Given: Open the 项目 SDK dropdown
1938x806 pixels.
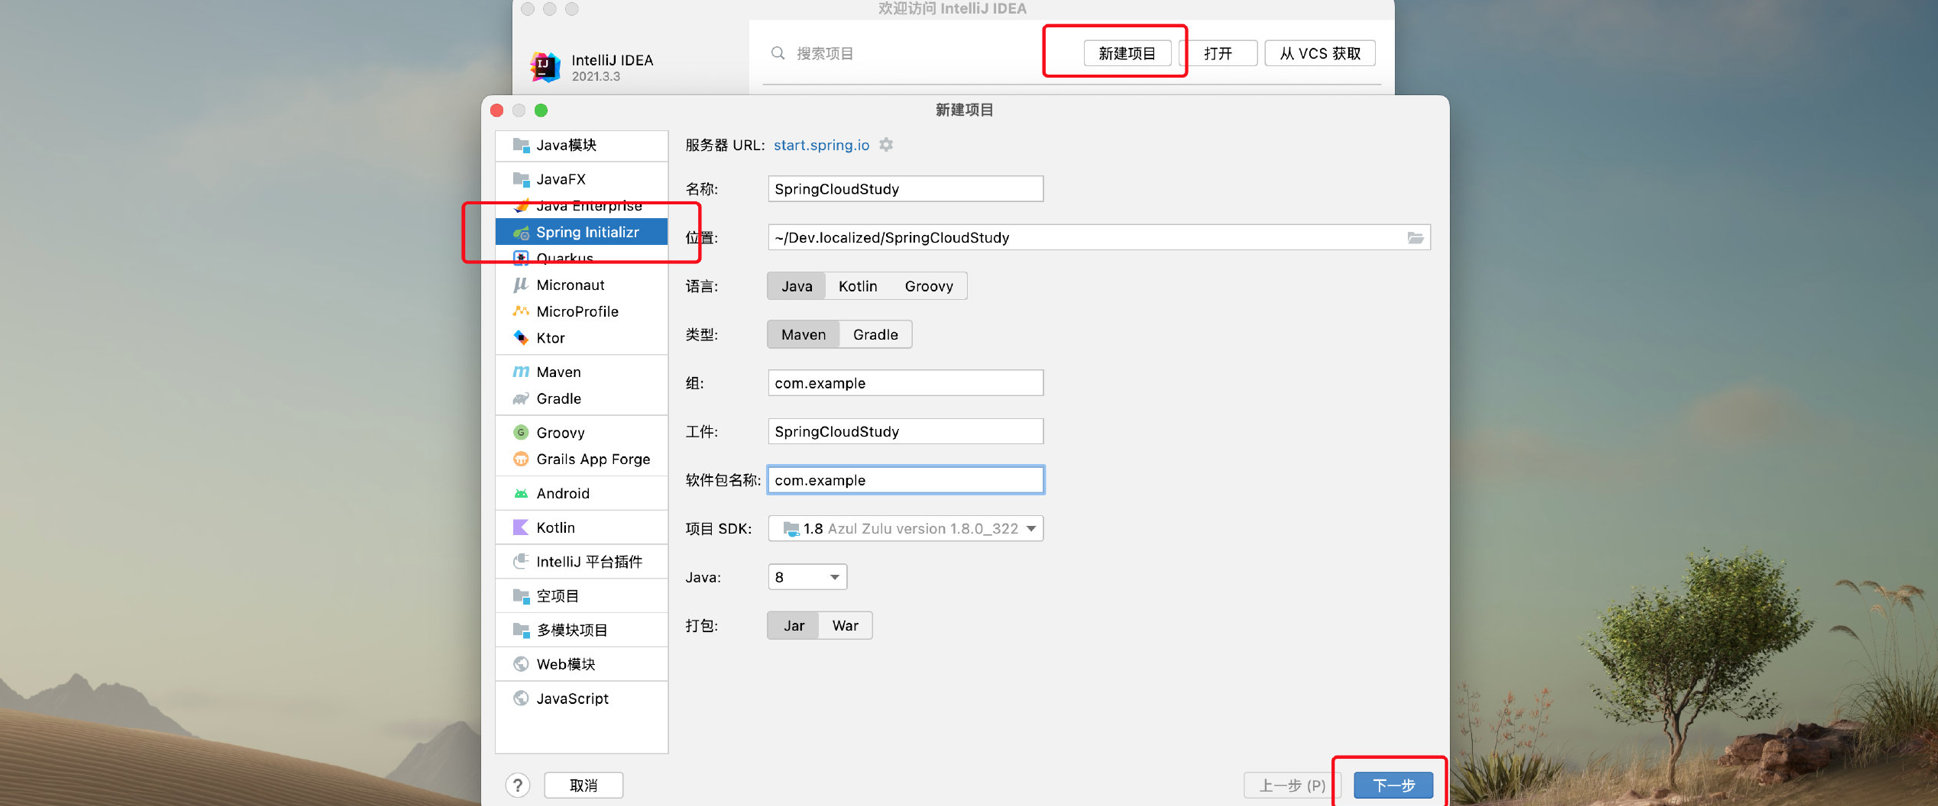Looking at the screenshot, I should [906, 528].
